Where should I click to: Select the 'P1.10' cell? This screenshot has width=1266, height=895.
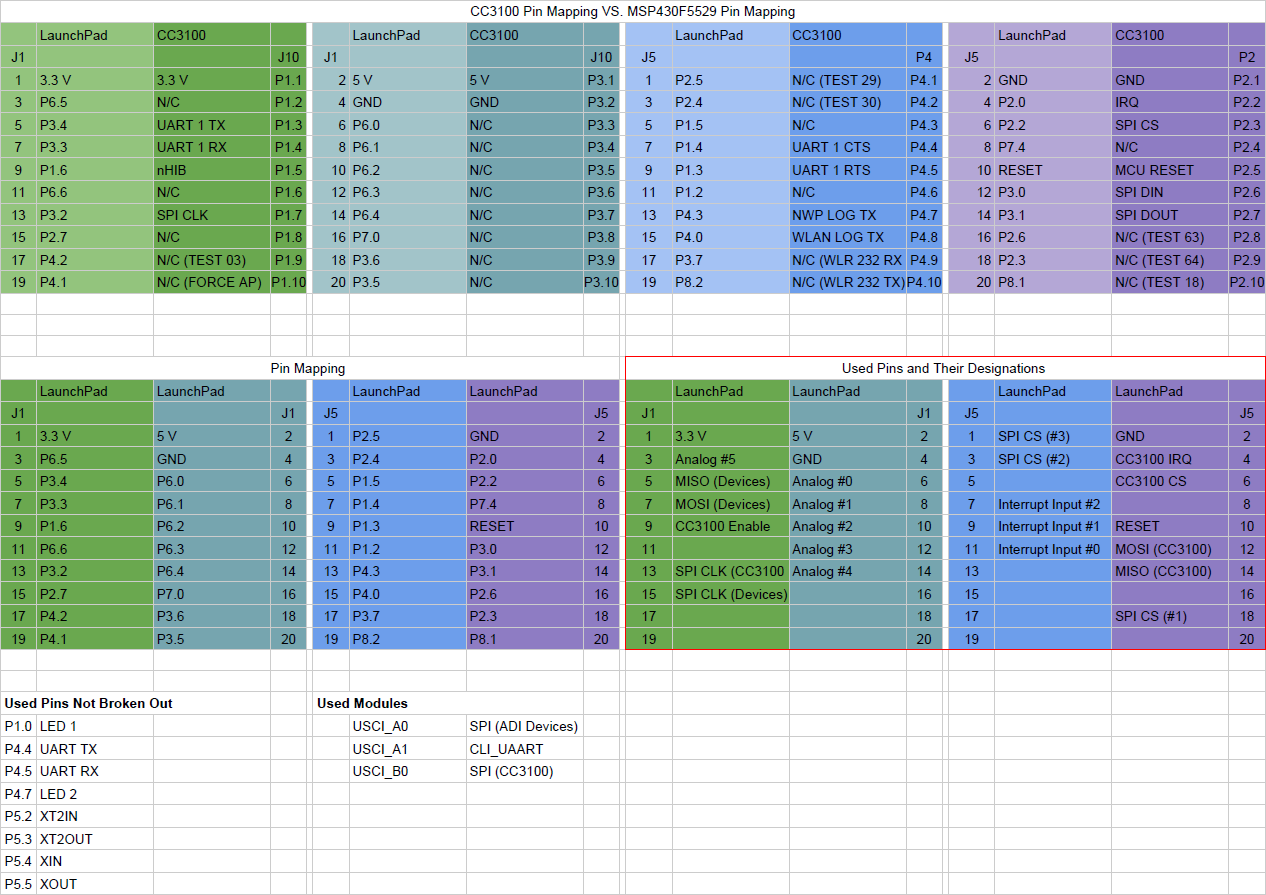point(288,282)
